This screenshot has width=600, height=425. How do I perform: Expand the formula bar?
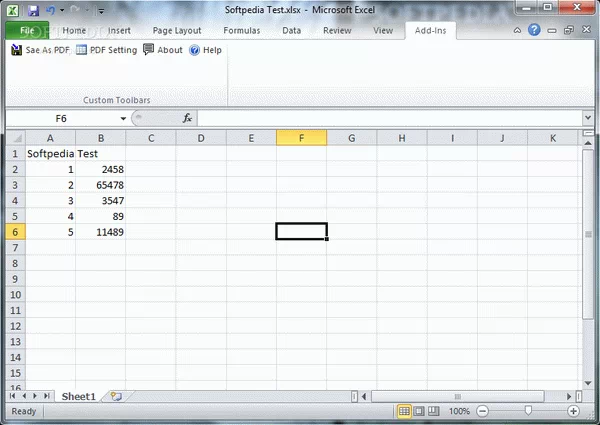coord(587,118)
